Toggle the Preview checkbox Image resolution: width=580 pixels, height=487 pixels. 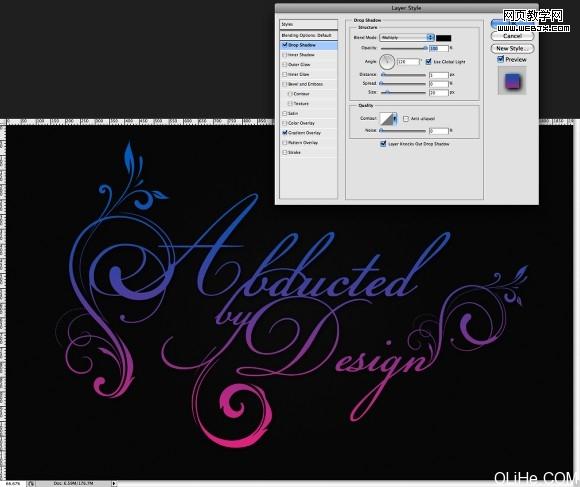pos(500,59)
